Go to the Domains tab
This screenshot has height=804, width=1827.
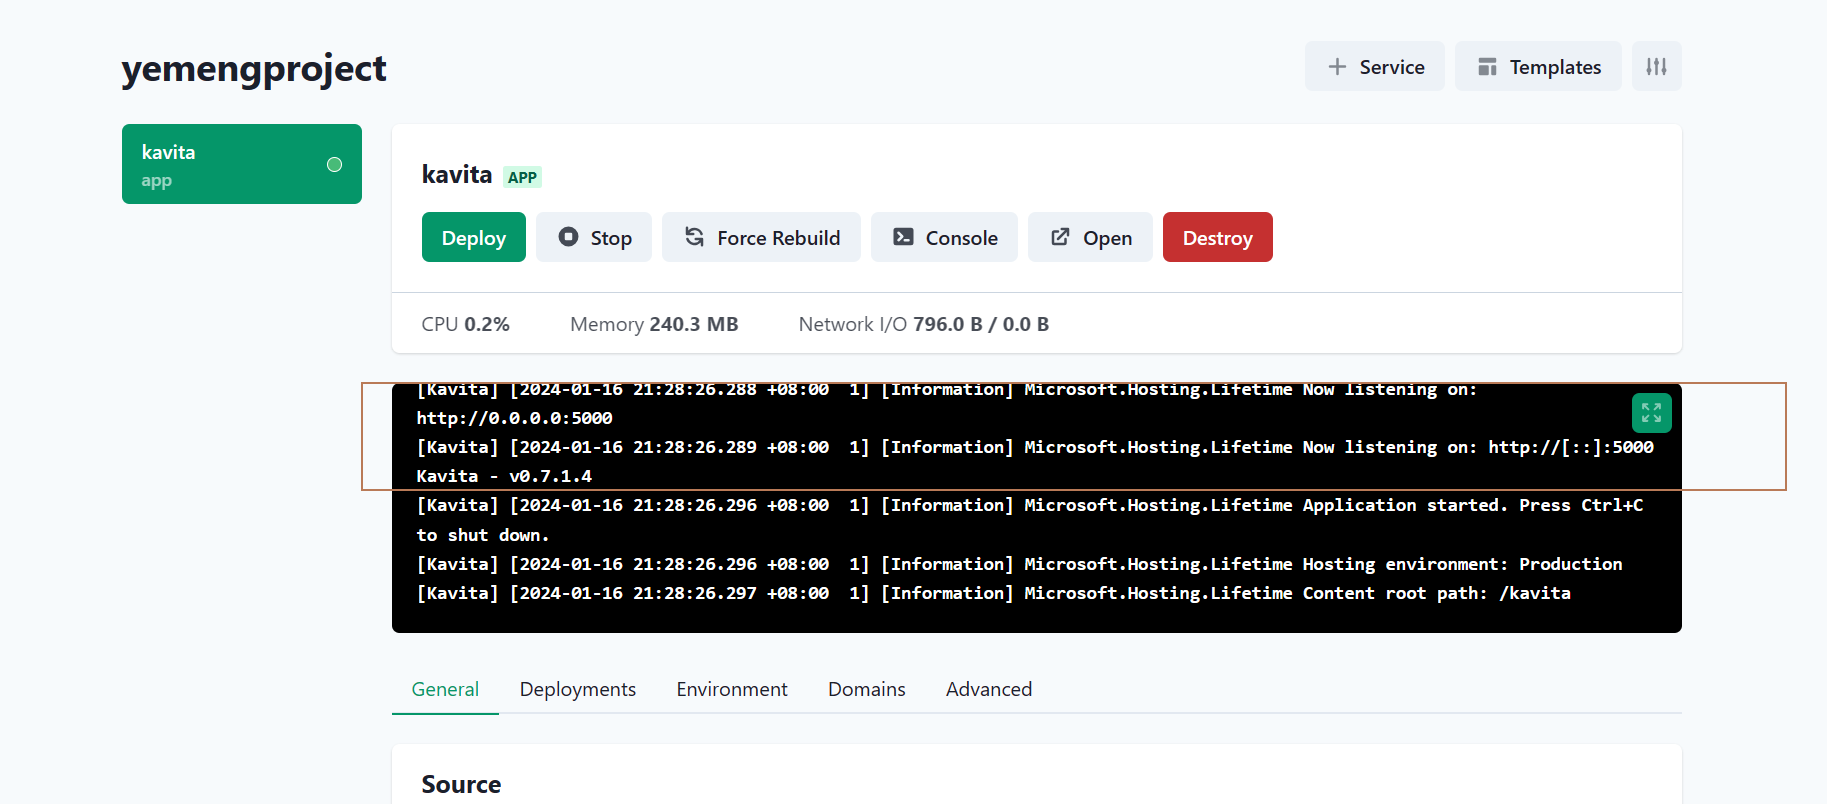(866, 689)
